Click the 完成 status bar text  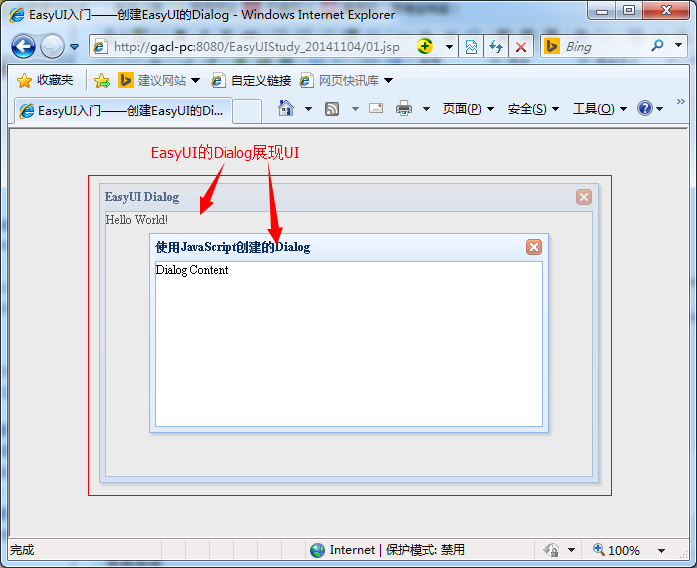click(22, 550)
